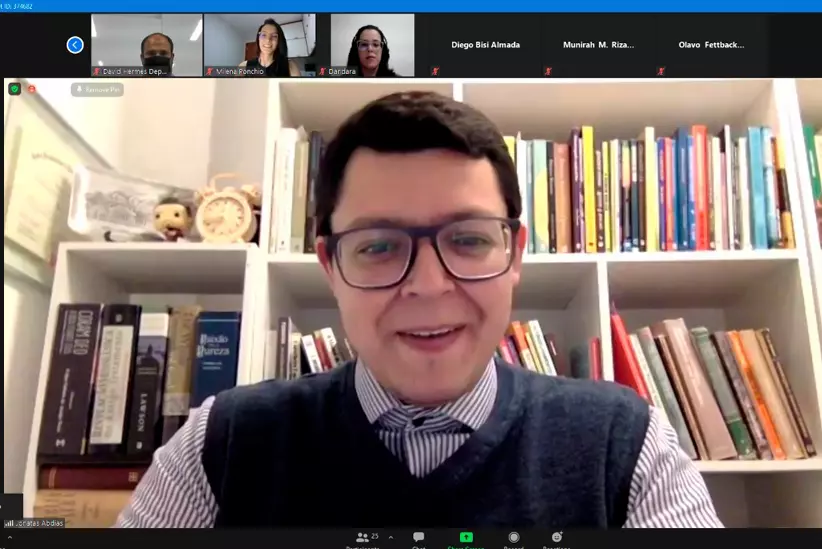Click the green Share Screen icon

tap(466, 538)
